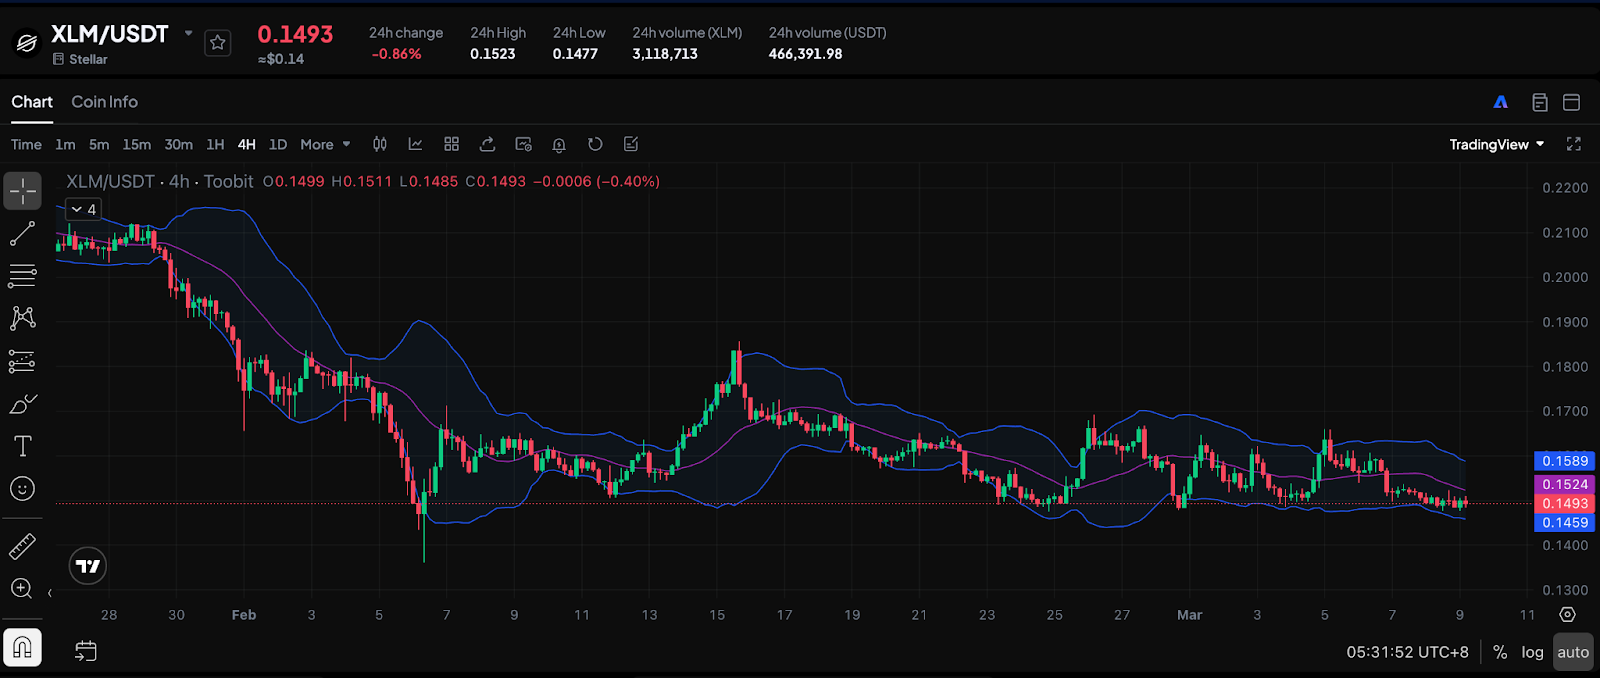
Task: Select the 1D timeframe
Action: pos(278,145)
